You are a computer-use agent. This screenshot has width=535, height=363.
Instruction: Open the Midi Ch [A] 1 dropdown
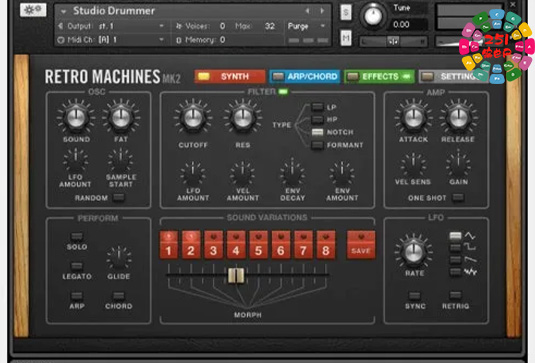112,40
